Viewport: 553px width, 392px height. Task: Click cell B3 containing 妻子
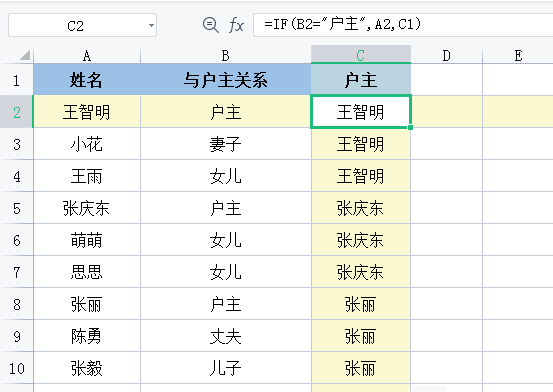tap(226, 144)
